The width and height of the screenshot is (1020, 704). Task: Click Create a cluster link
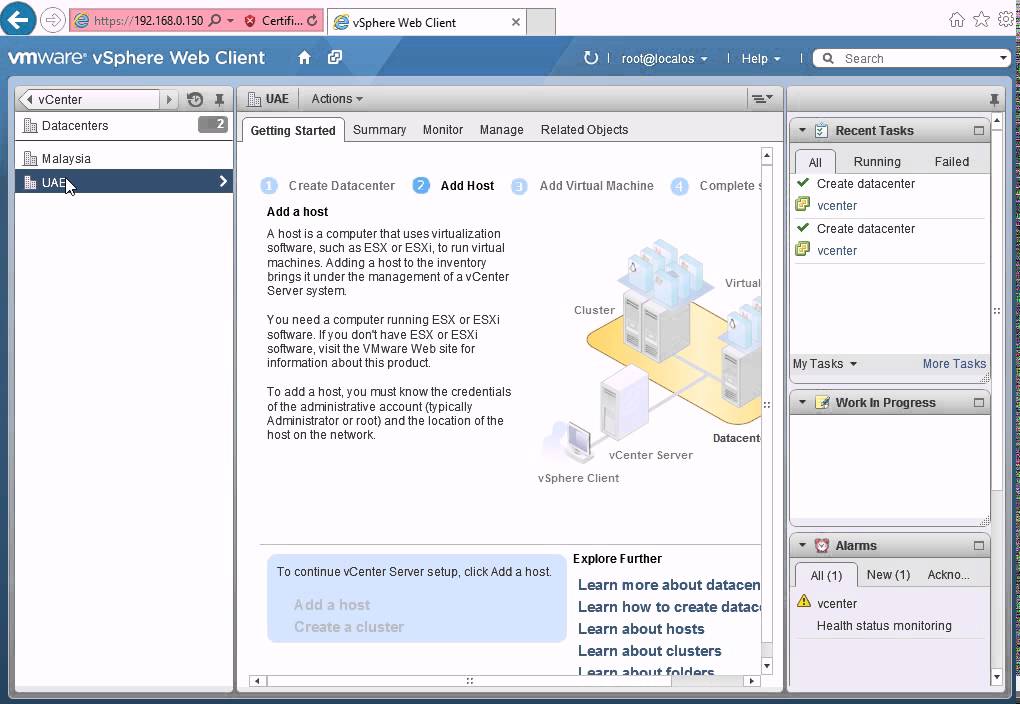click(x=349, y=627)
